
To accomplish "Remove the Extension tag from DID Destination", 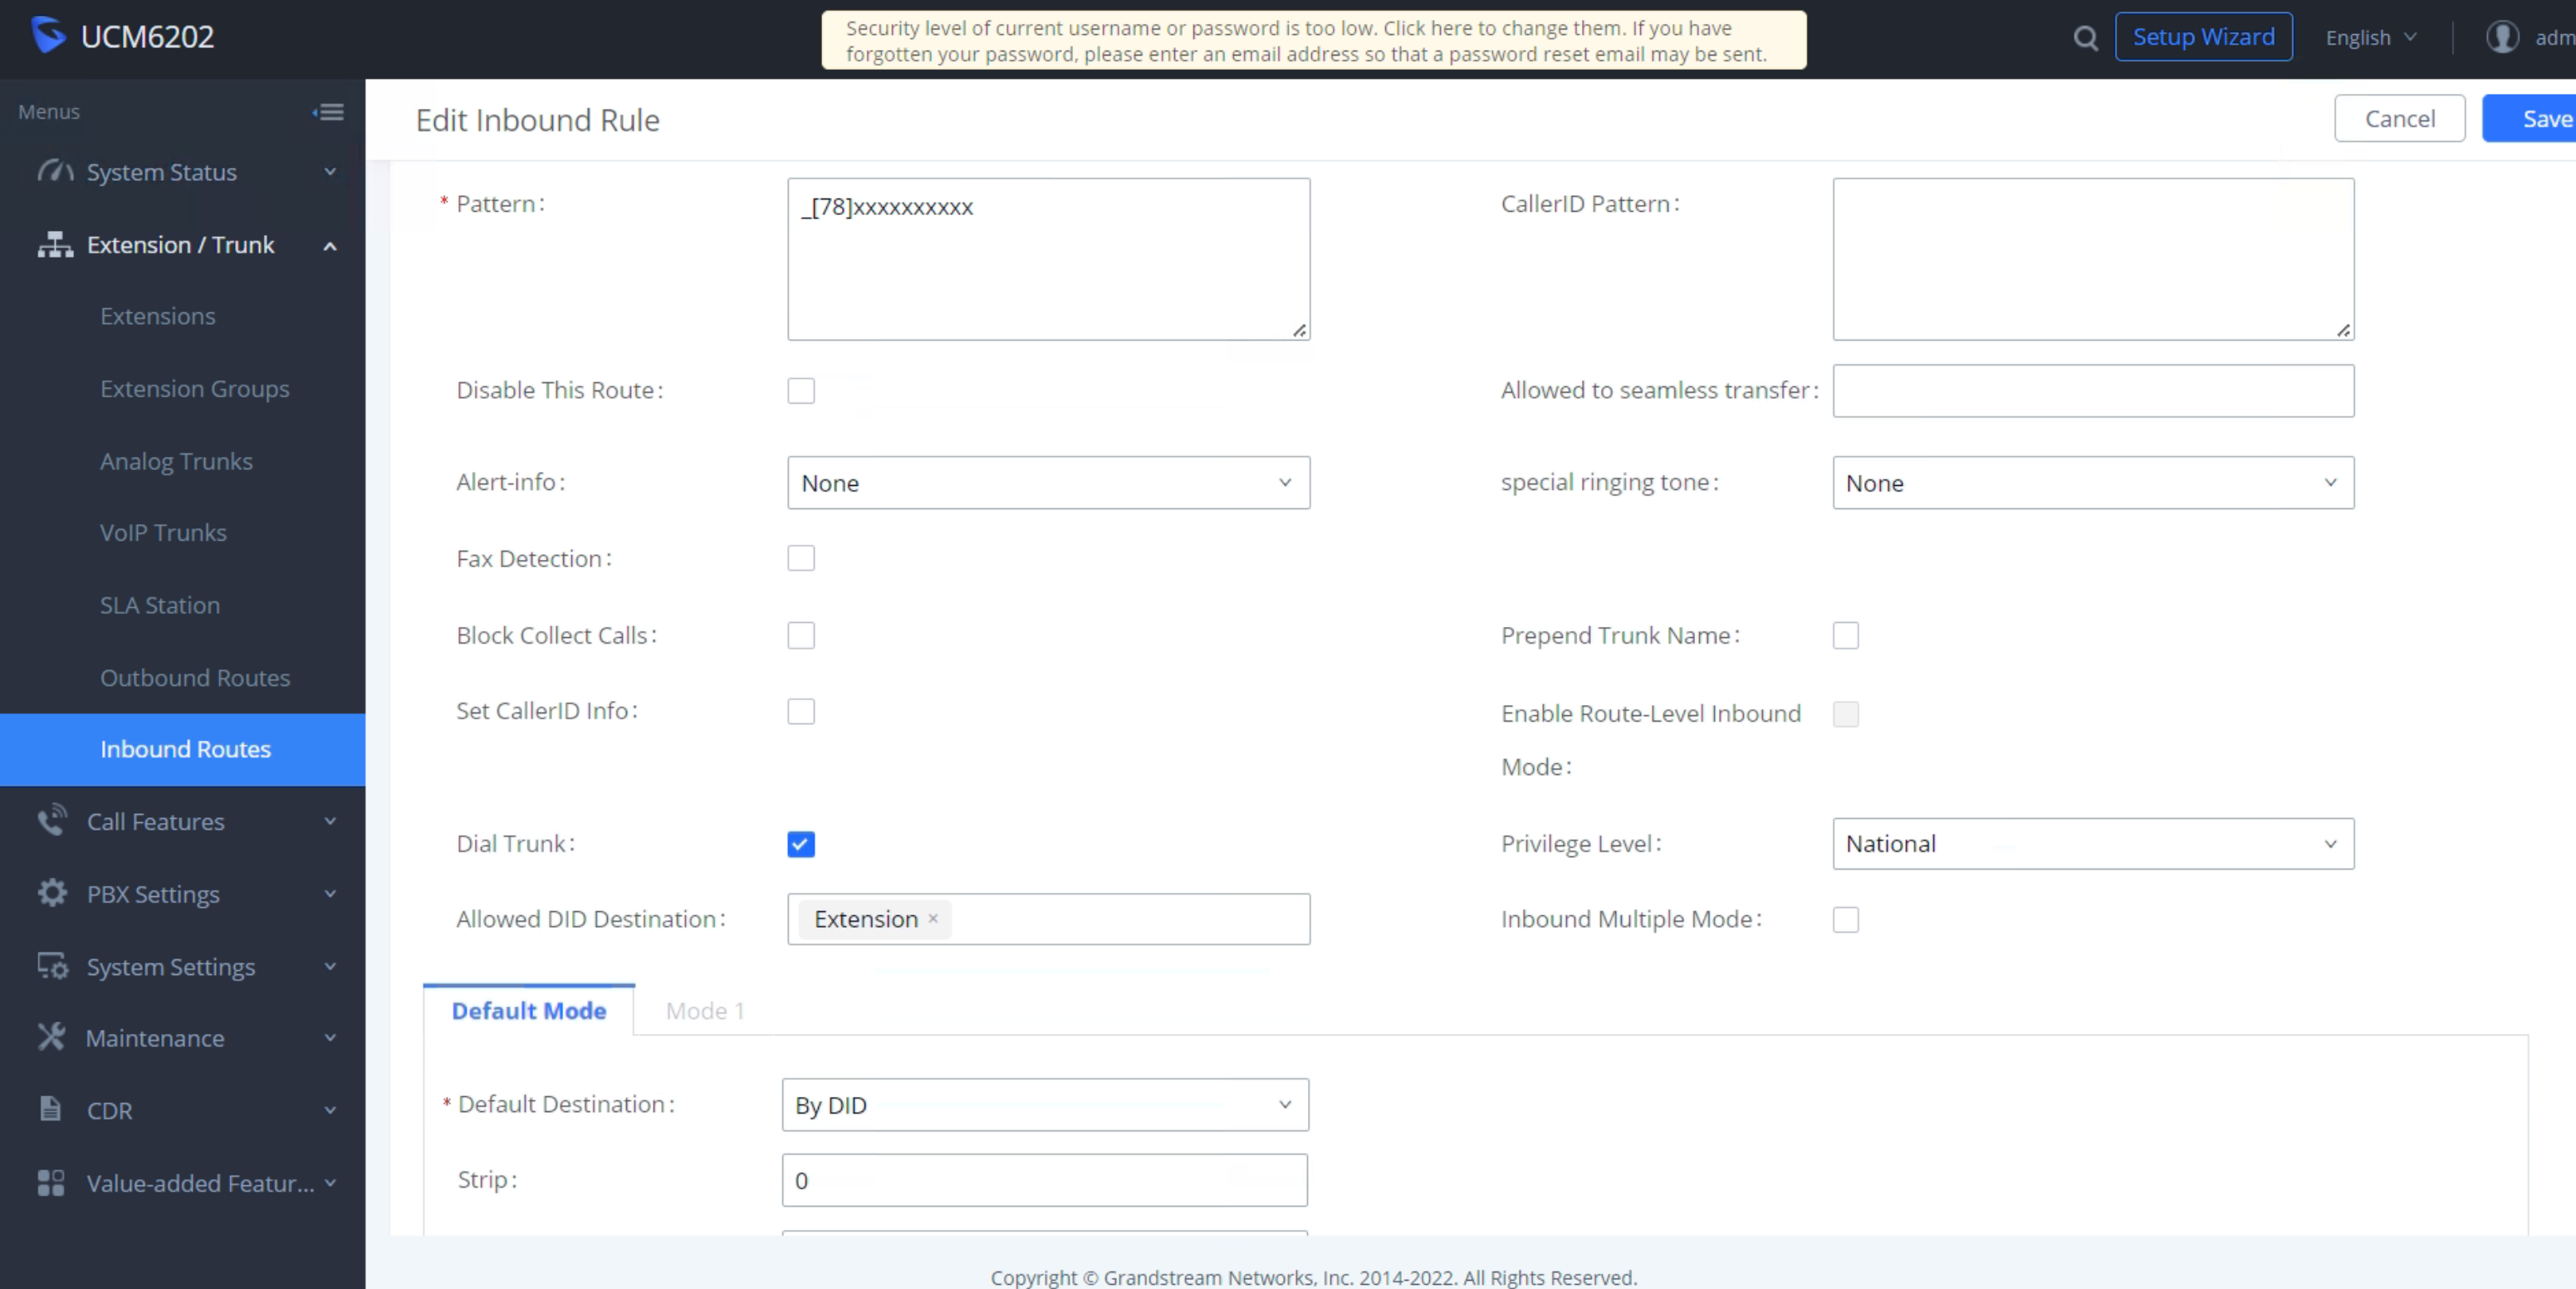I will pyautogui.click(x=933, y=918).
